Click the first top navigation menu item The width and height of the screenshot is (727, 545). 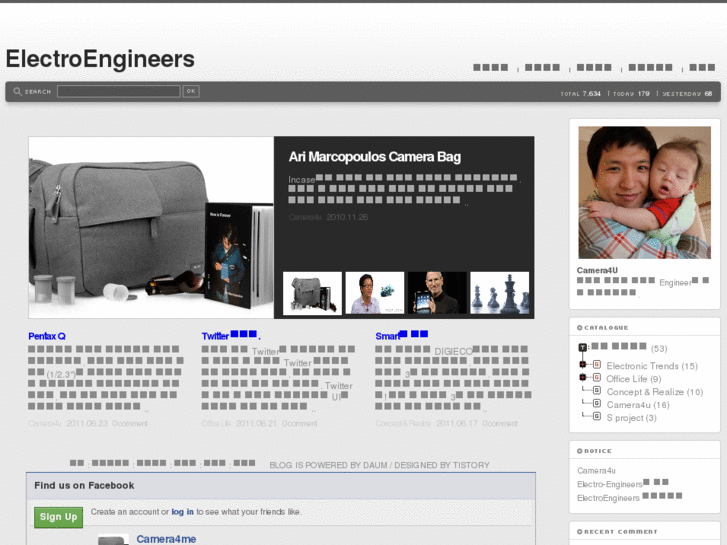[x=491, y=67]
